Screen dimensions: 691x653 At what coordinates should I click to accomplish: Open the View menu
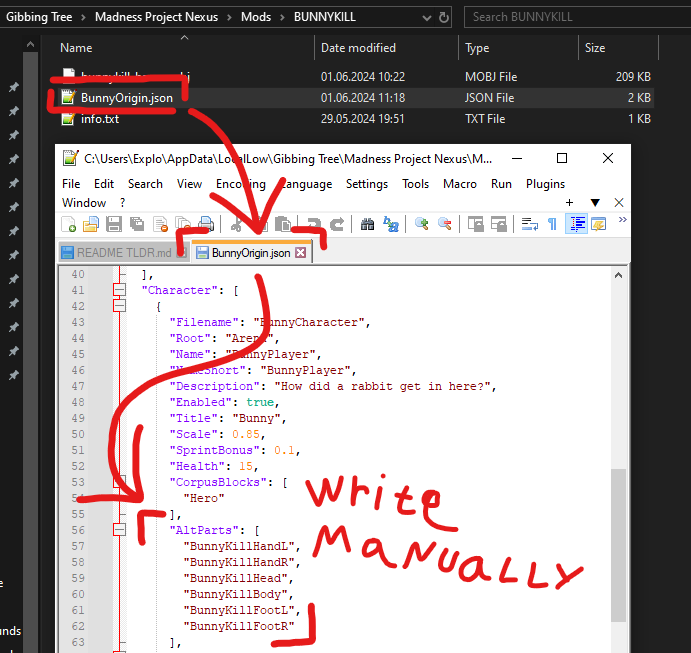189,184
